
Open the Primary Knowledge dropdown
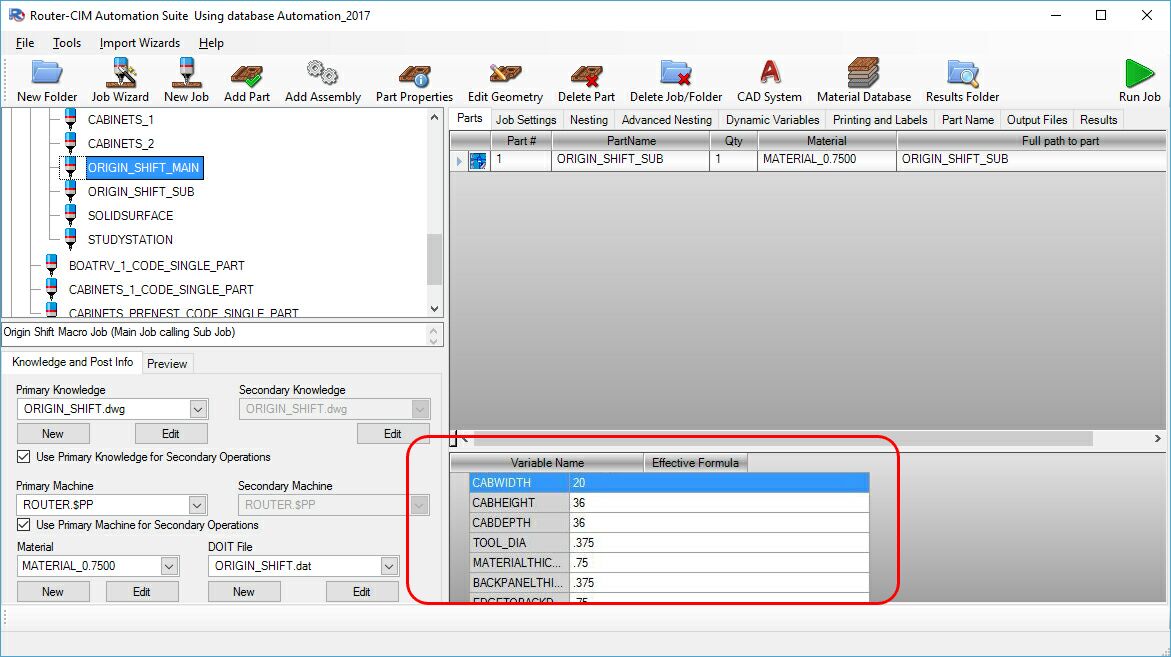(197, 409)
